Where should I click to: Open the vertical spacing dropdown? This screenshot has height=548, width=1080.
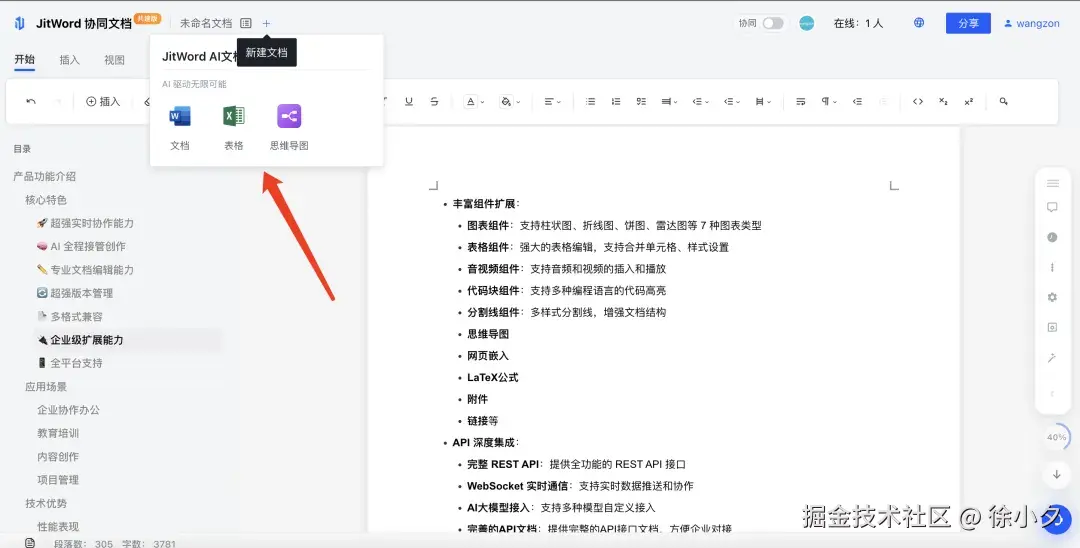click(762, 101)
